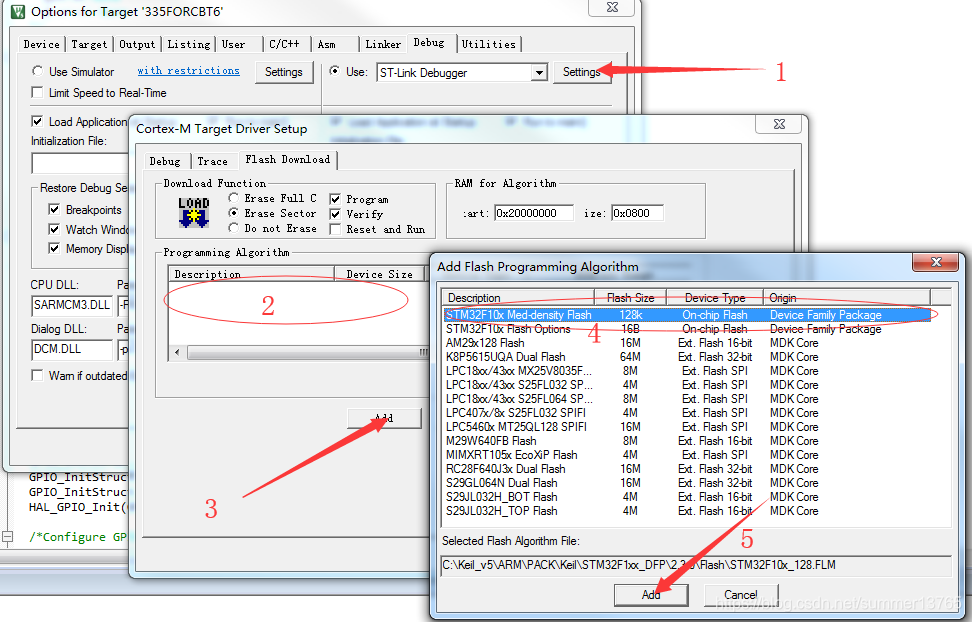This screenshot has height=622, width=972.
Task: Click the 'with restrictions' link
Action: click(x=188, y=71)
